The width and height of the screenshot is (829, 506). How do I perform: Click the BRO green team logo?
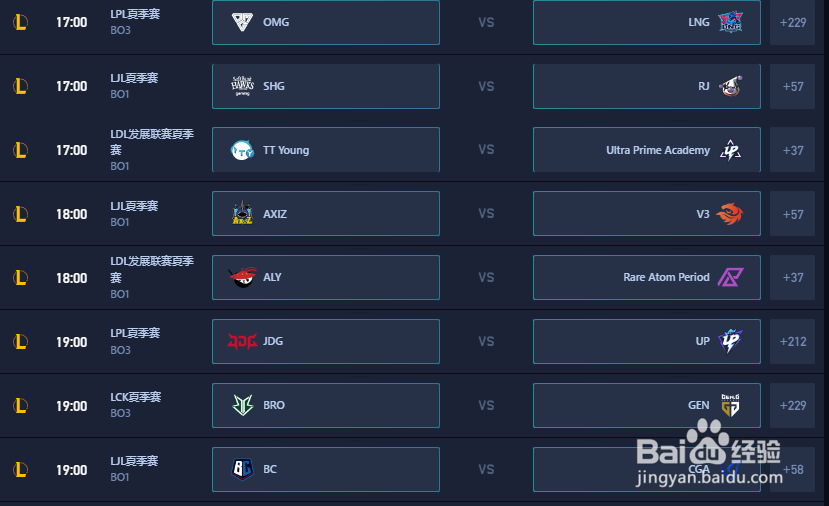(x=243, y=406)
